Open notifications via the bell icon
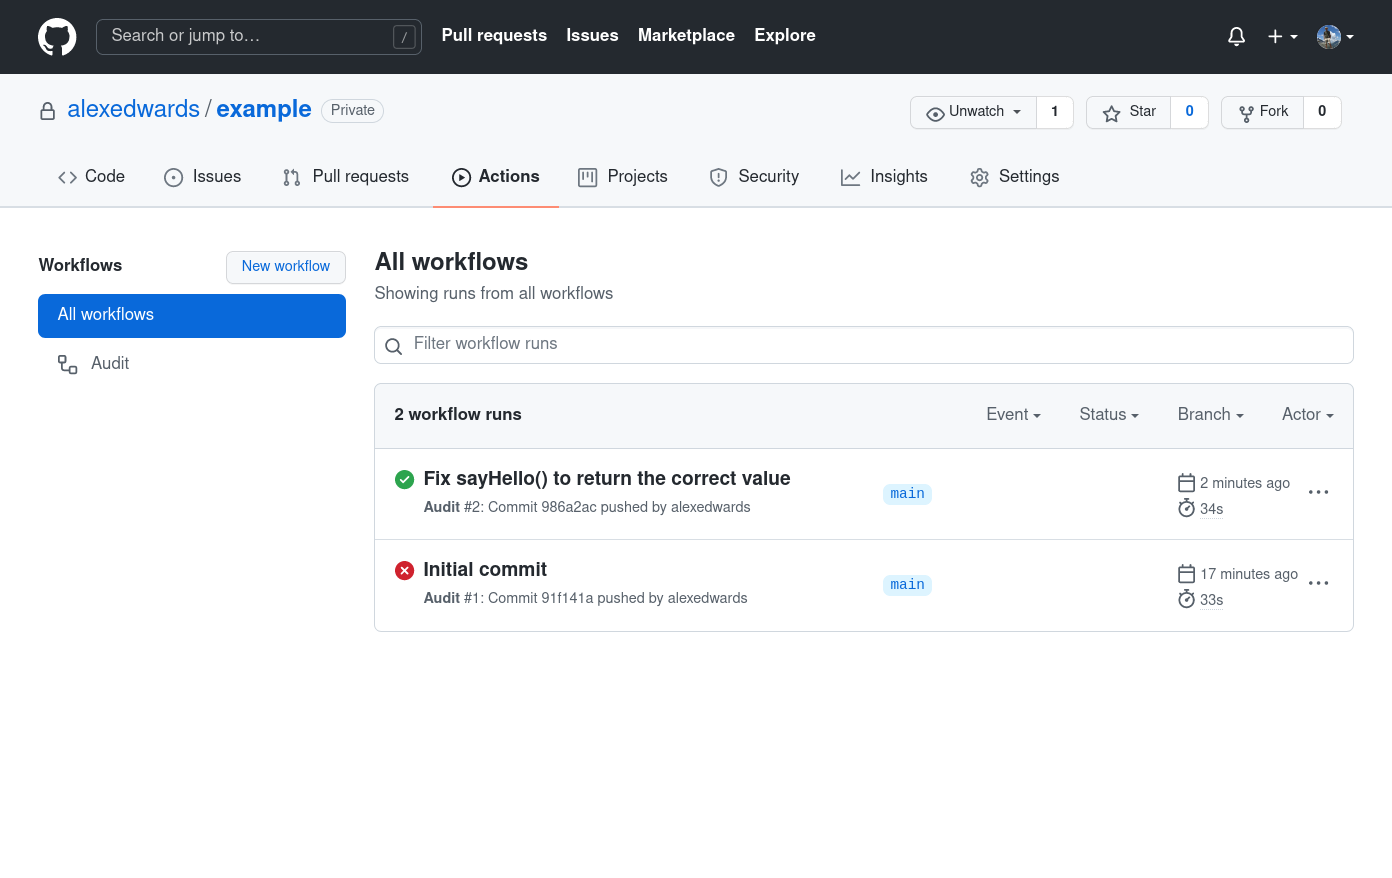Image resolution: width=1392 pixels, height=878 pixels. pos(1236,36)
